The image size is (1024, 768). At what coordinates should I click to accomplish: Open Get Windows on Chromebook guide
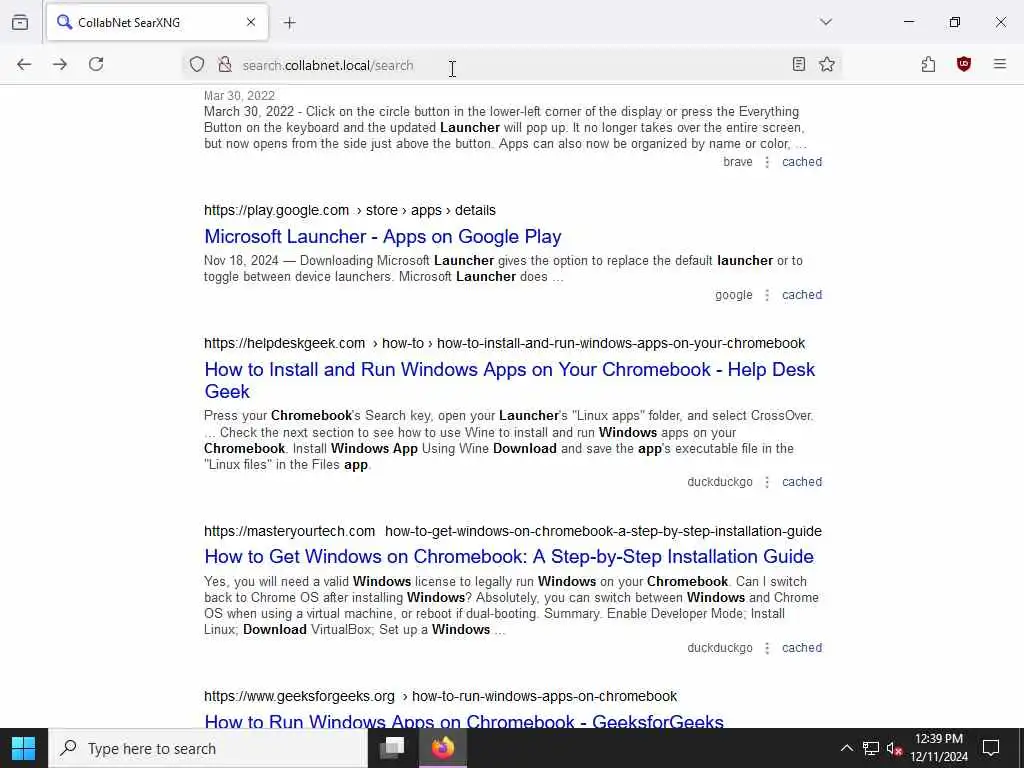tap(509, 556)
